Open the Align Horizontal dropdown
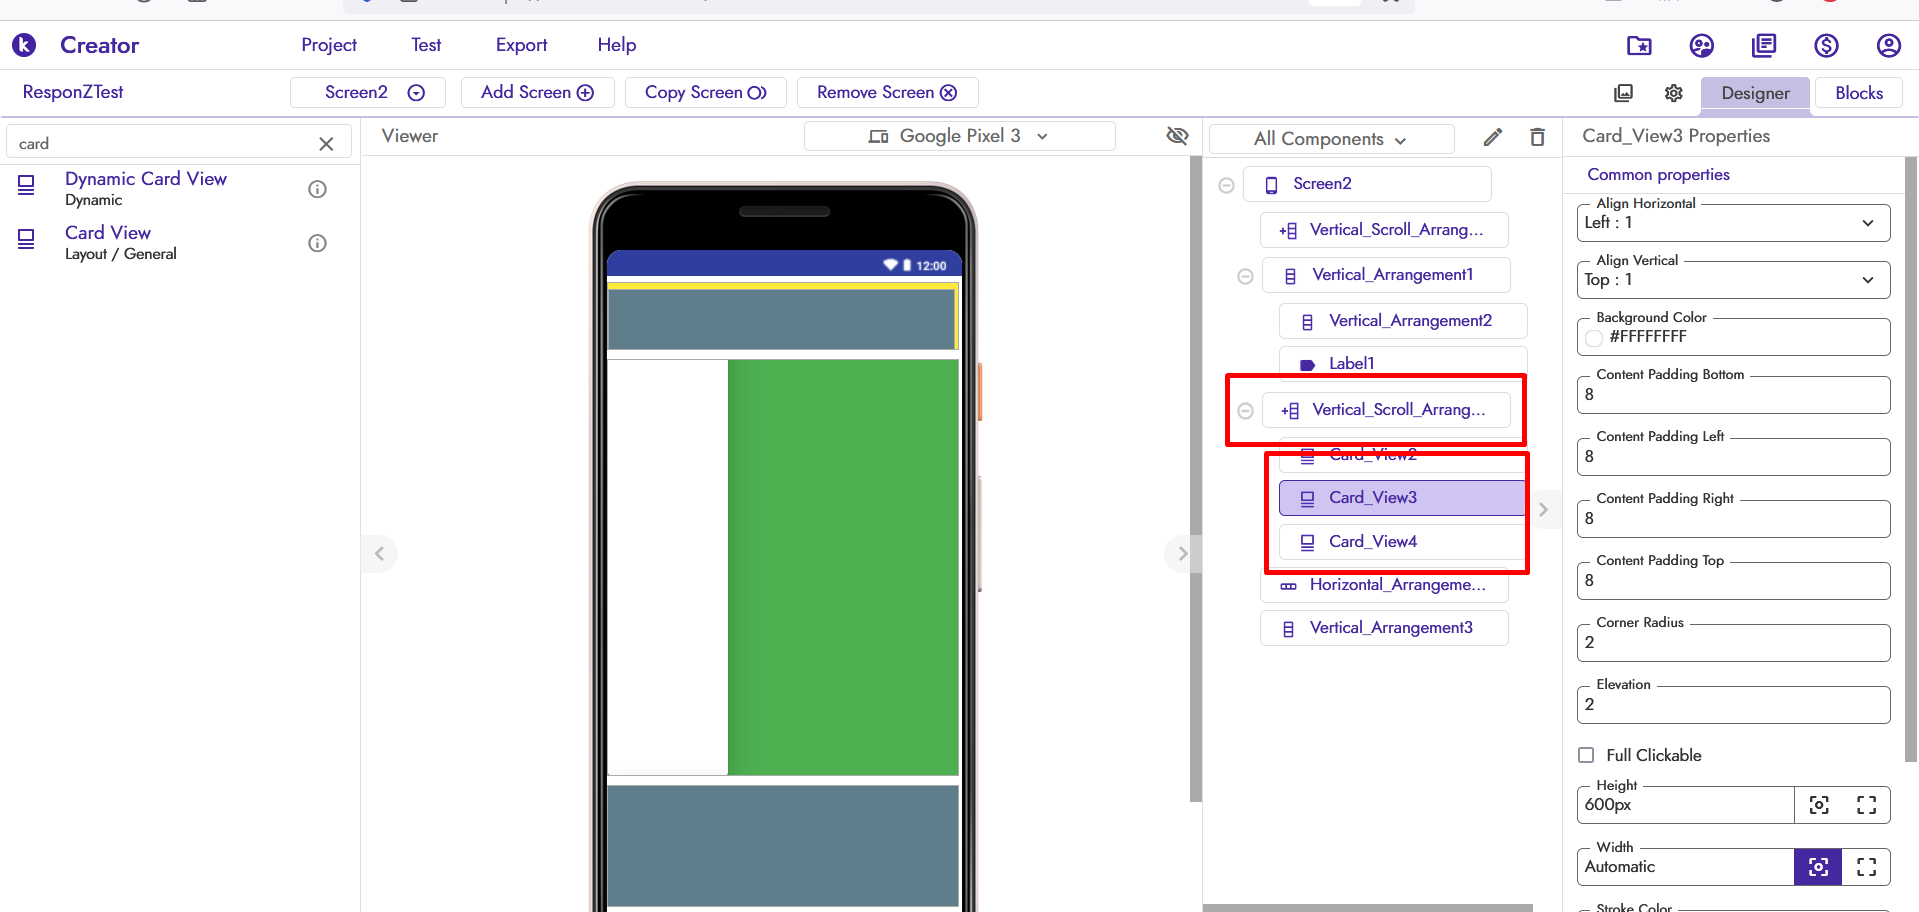The height and width of the screenshot is (912, 1919). 1733,223
